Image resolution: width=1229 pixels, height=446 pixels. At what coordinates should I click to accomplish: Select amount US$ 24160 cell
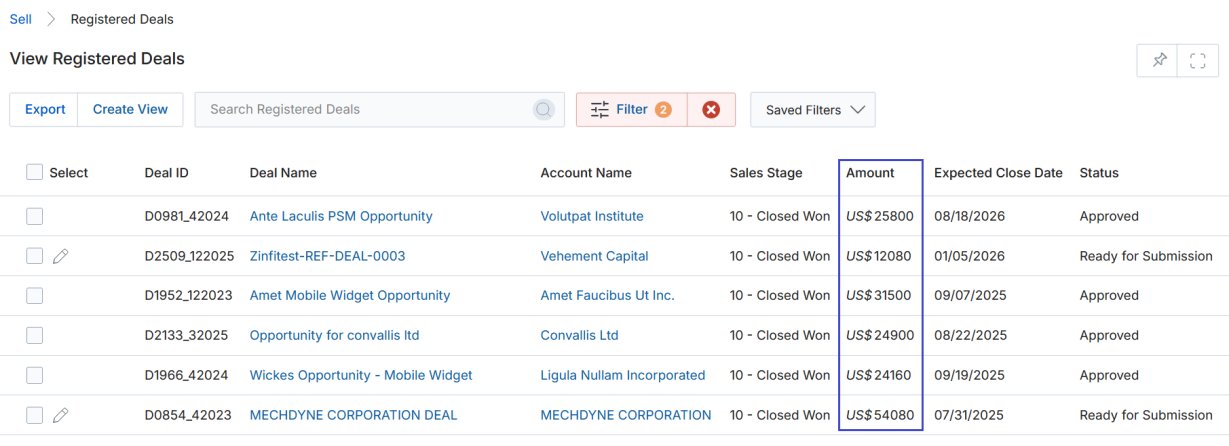[x=879, y=375]
